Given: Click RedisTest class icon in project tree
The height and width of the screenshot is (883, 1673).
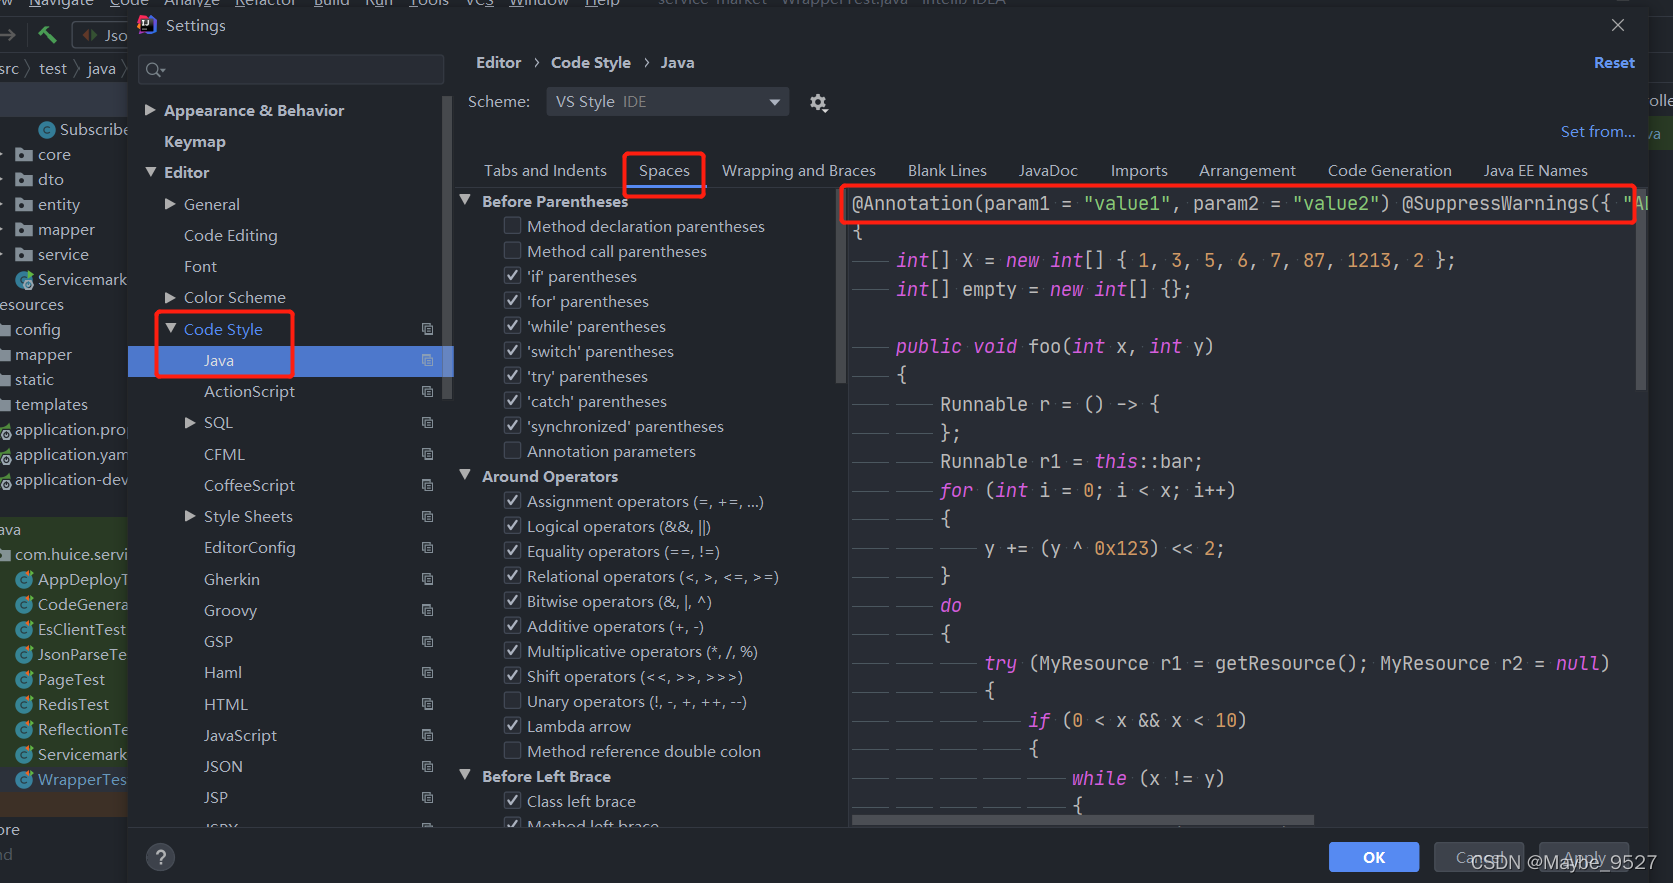Looking at the screenshot, I should click(24, 705).
